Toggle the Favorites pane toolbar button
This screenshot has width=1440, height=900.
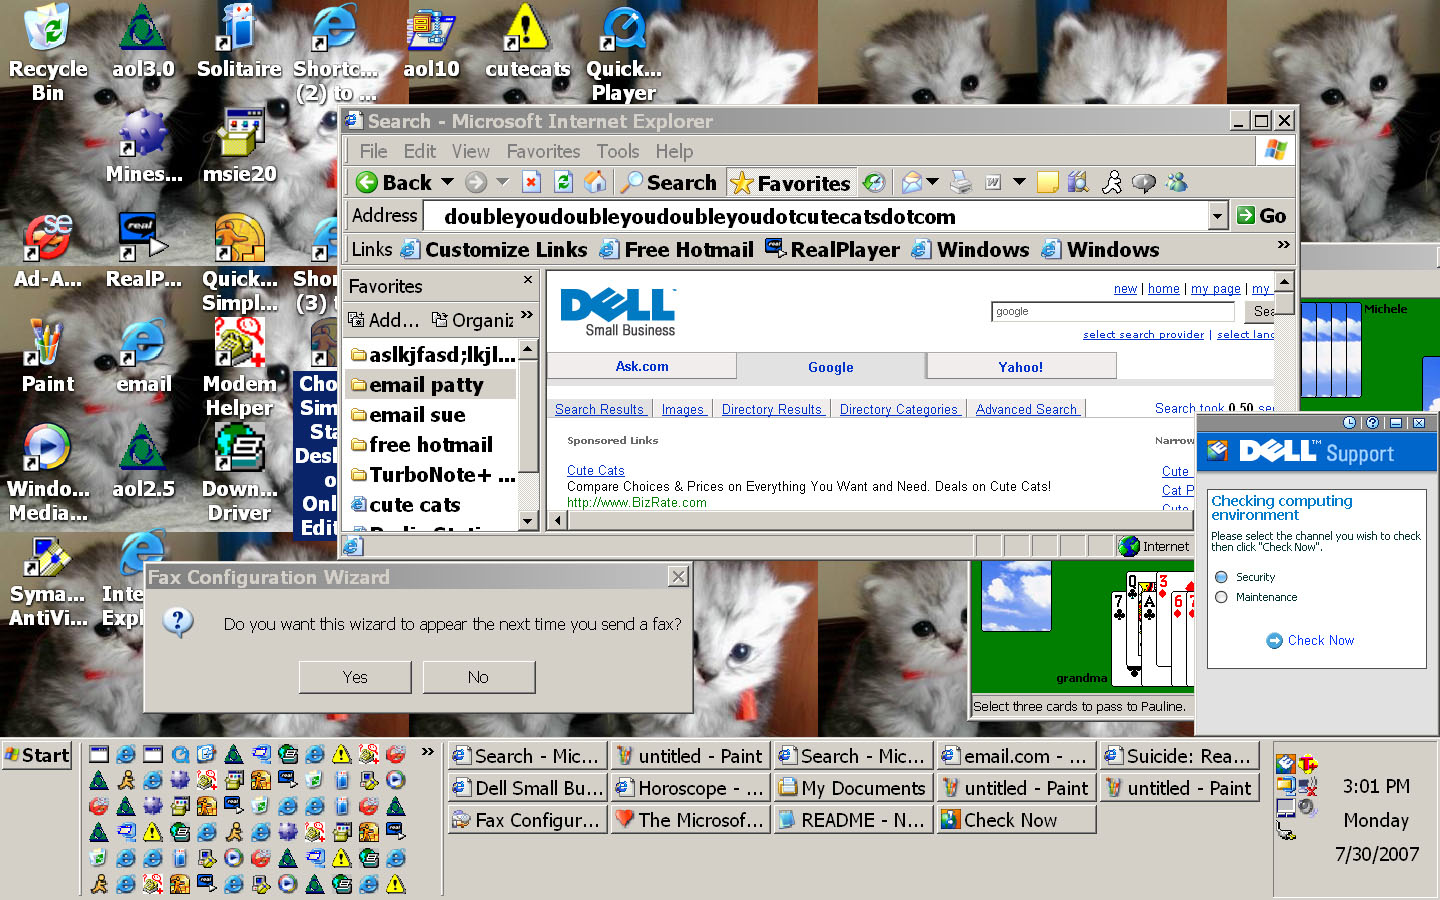(x=791, y=182)
